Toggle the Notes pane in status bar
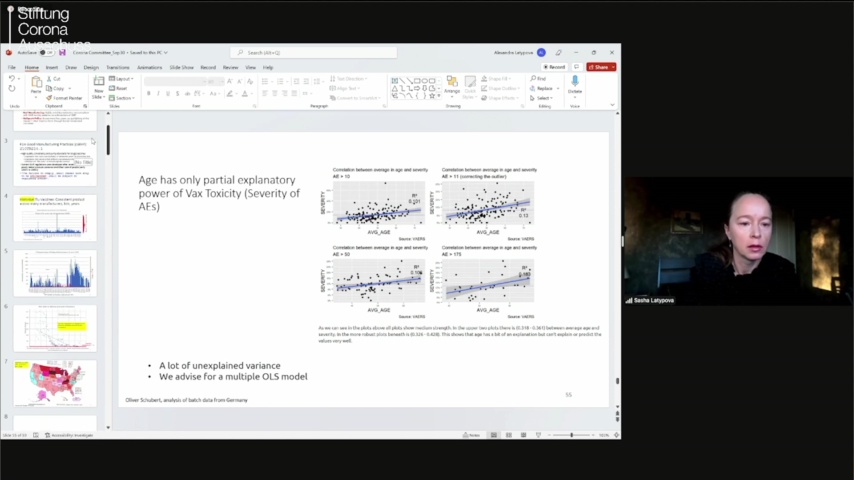 pyautogui.click(x=474, y=435)
